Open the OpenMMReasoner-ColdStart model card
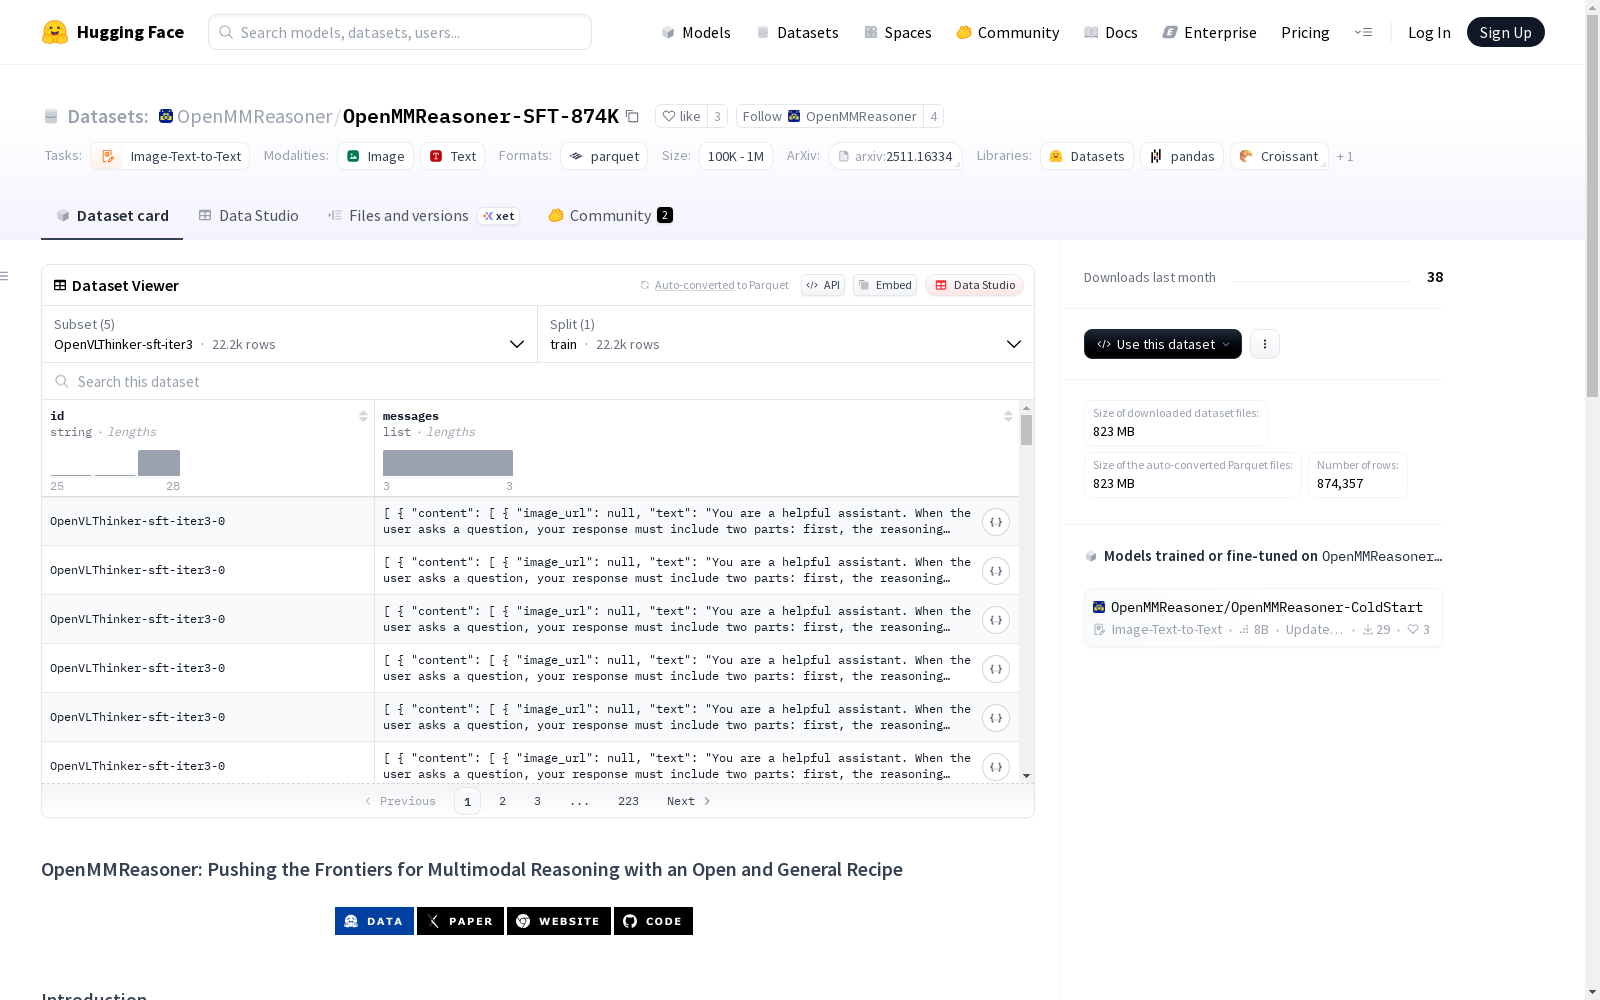1600x1000 pixels. (1263, 617)
